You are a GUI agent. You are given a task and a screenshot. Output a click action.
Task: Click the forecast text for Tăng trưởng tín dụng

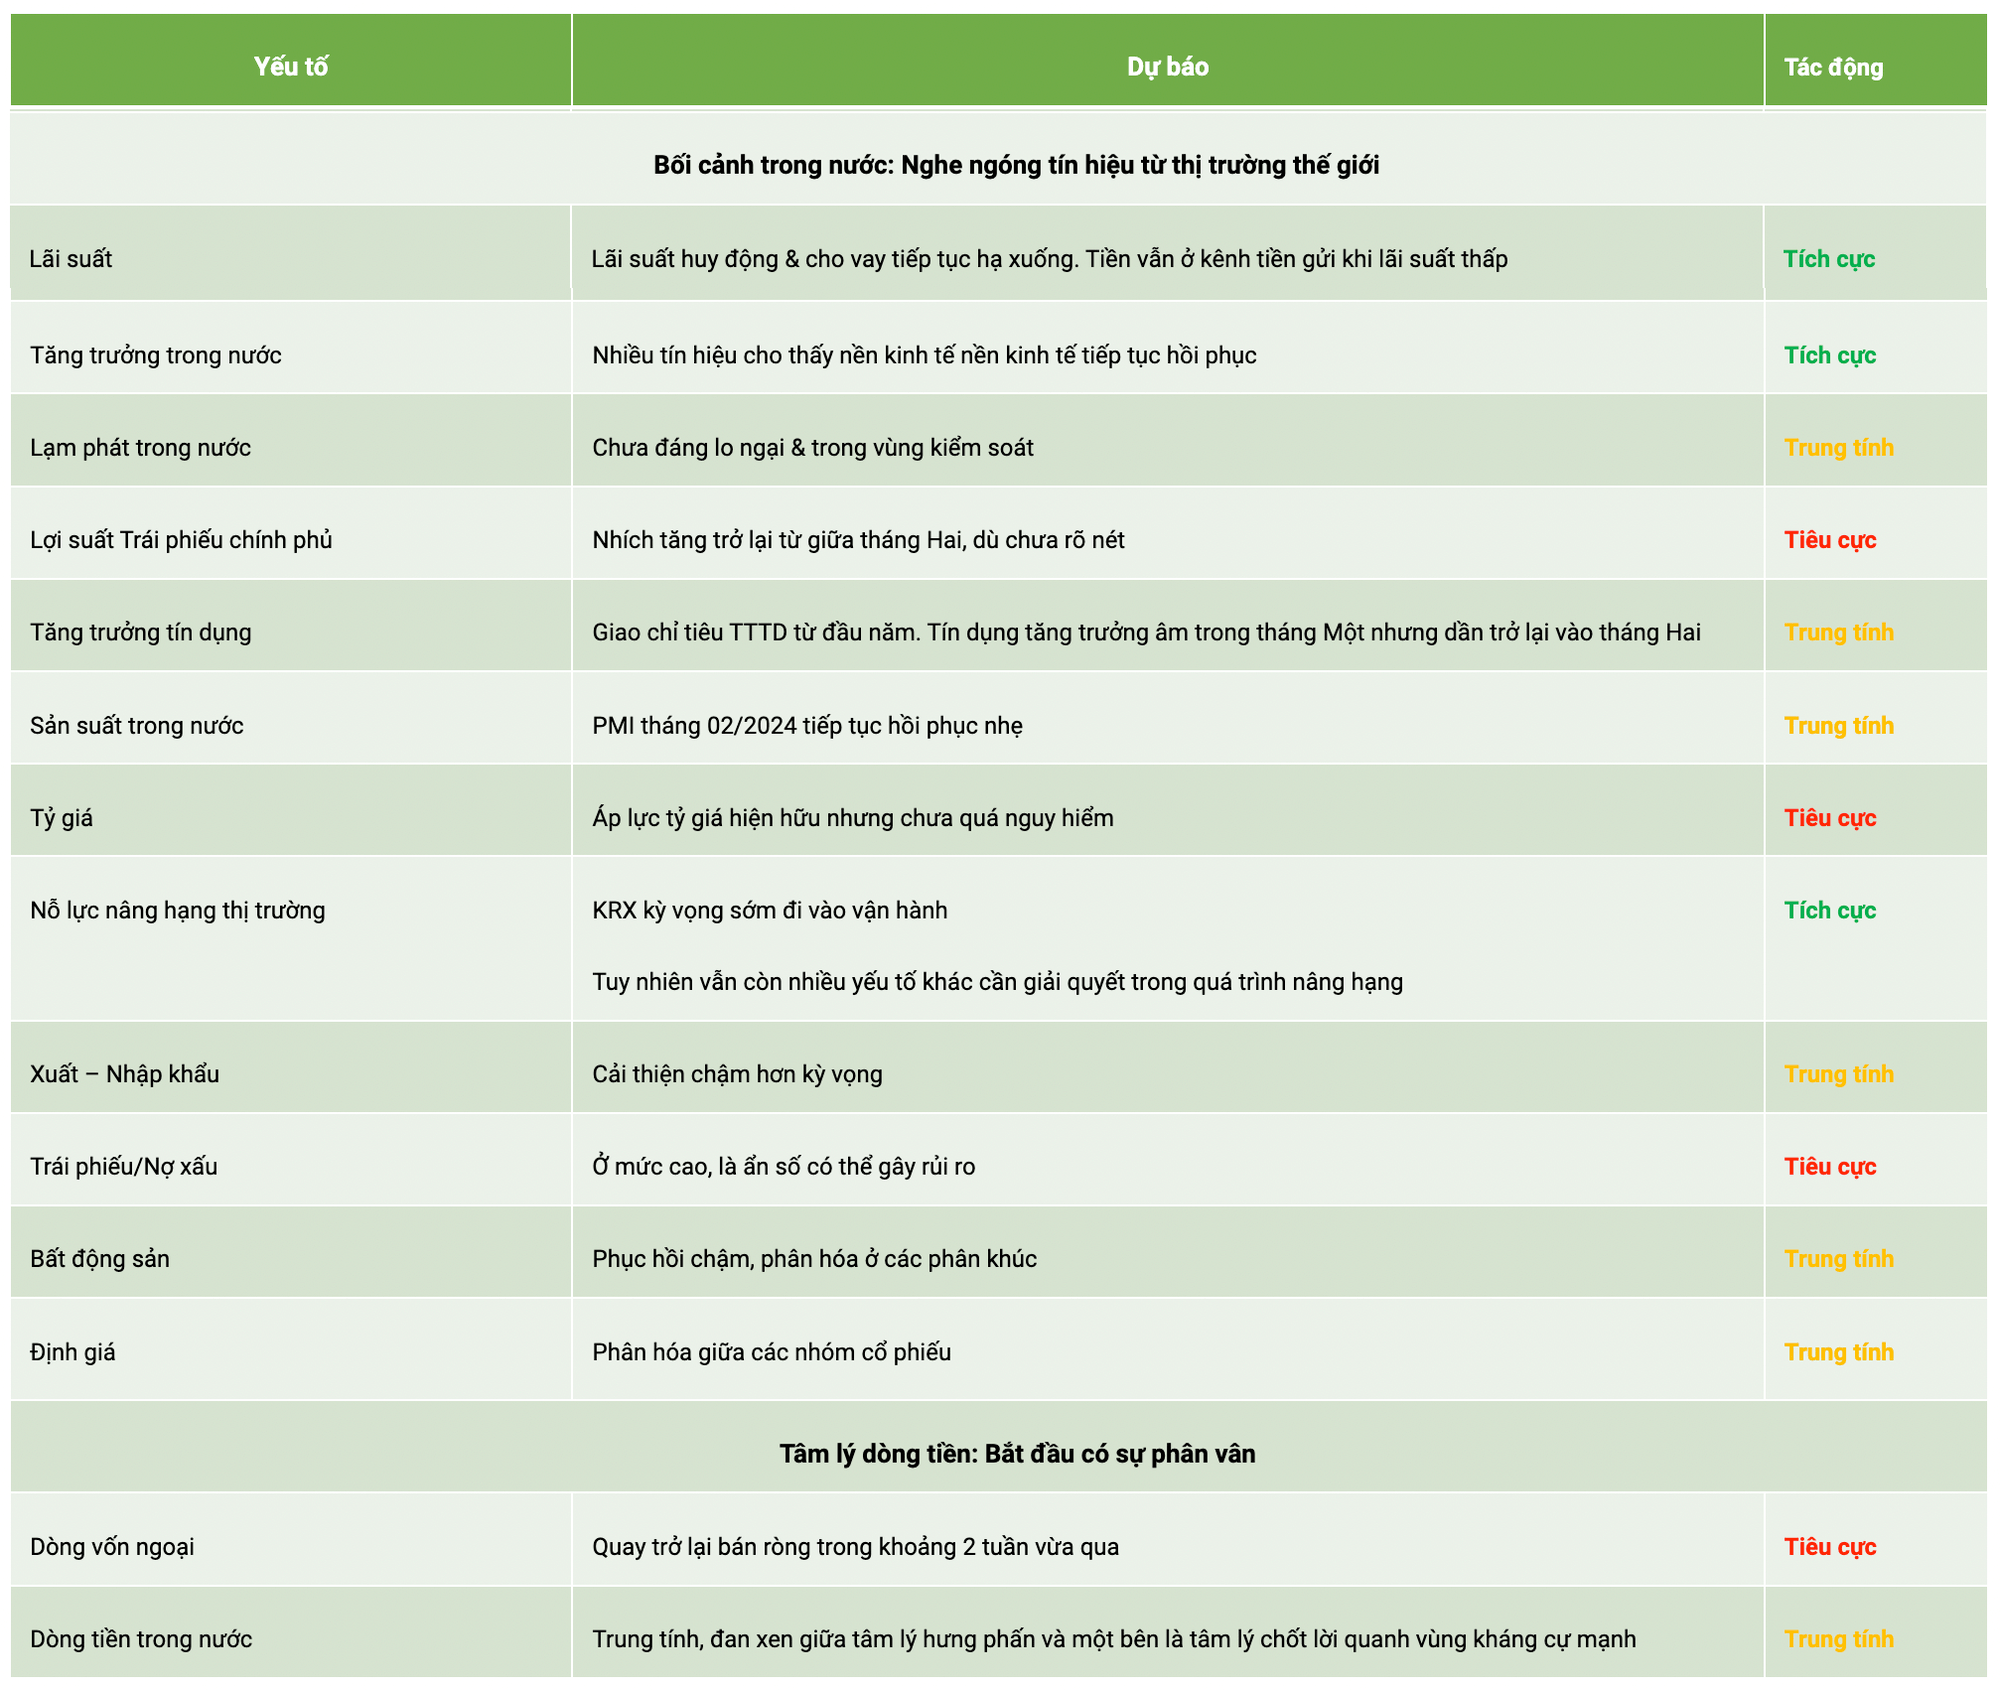1146,632
